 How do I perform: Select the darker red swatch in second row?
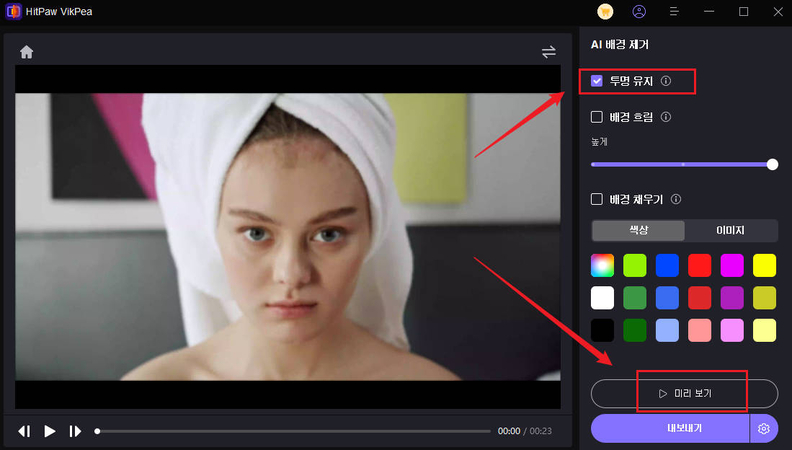click(x=700, y=298)
